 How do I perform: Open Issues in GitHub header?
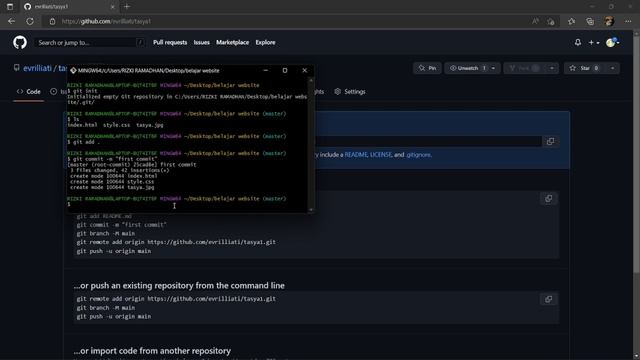click(201, 42)
